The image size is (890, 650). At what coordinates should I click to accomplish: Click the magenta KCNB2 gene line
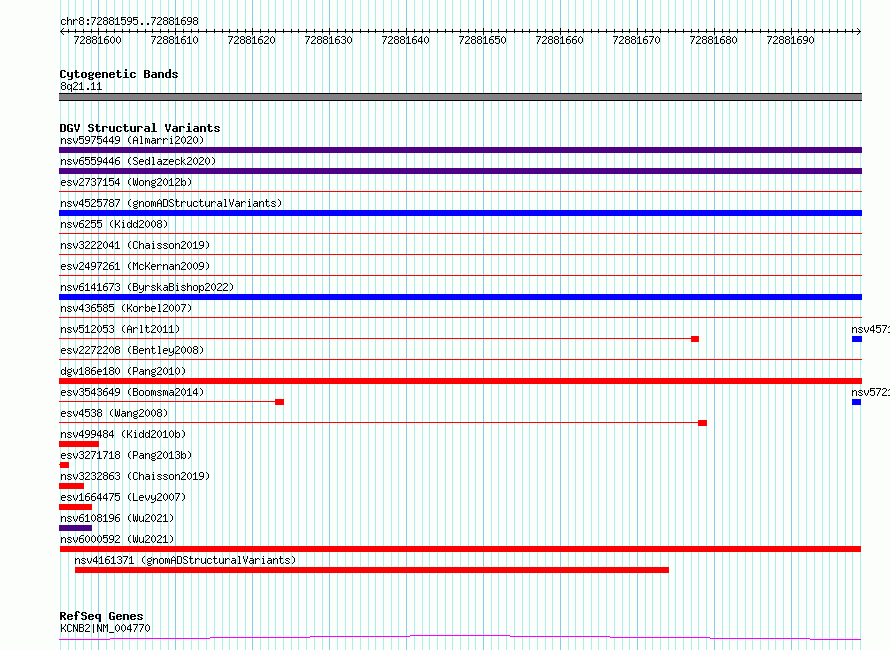(x=460, y=638)
